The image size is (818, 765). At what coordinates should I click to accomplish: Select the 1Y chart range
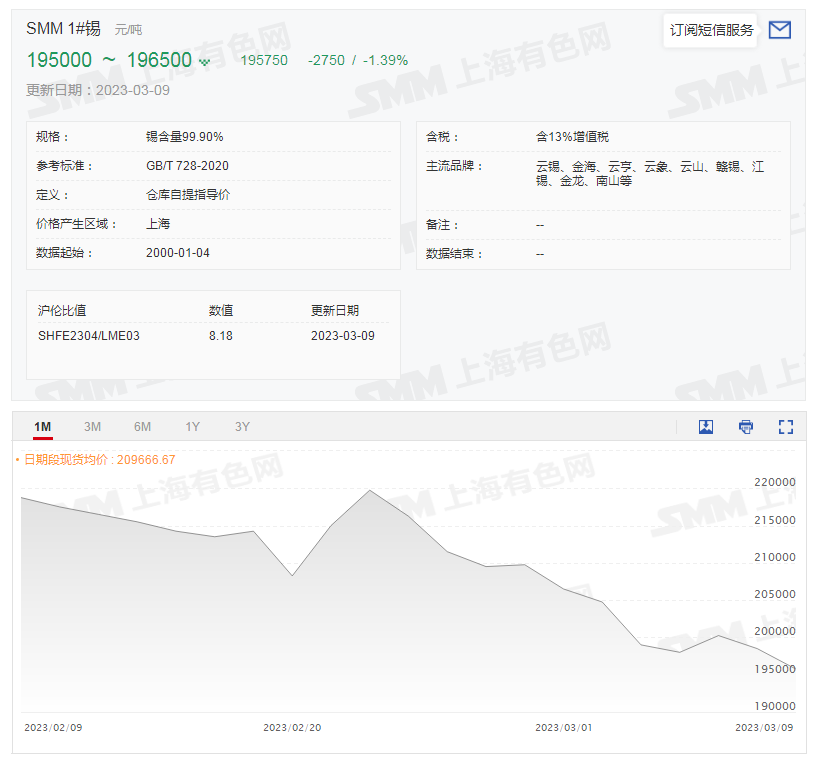(x=192, y=426)
